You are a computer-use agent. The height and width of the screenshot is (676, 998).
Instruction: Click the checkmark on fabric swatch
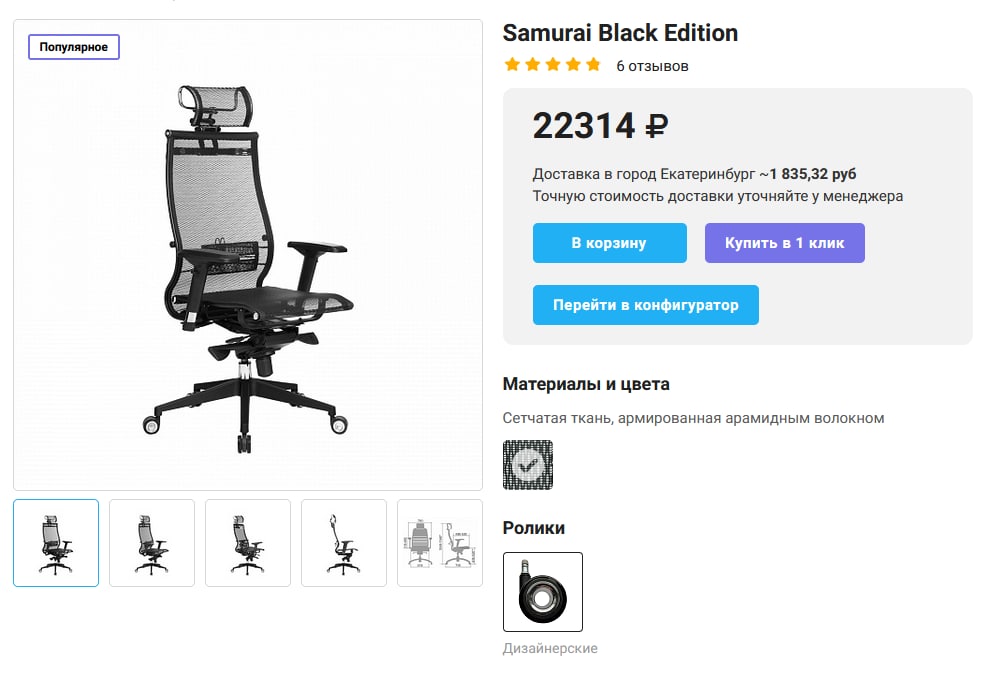coord(528,465)
